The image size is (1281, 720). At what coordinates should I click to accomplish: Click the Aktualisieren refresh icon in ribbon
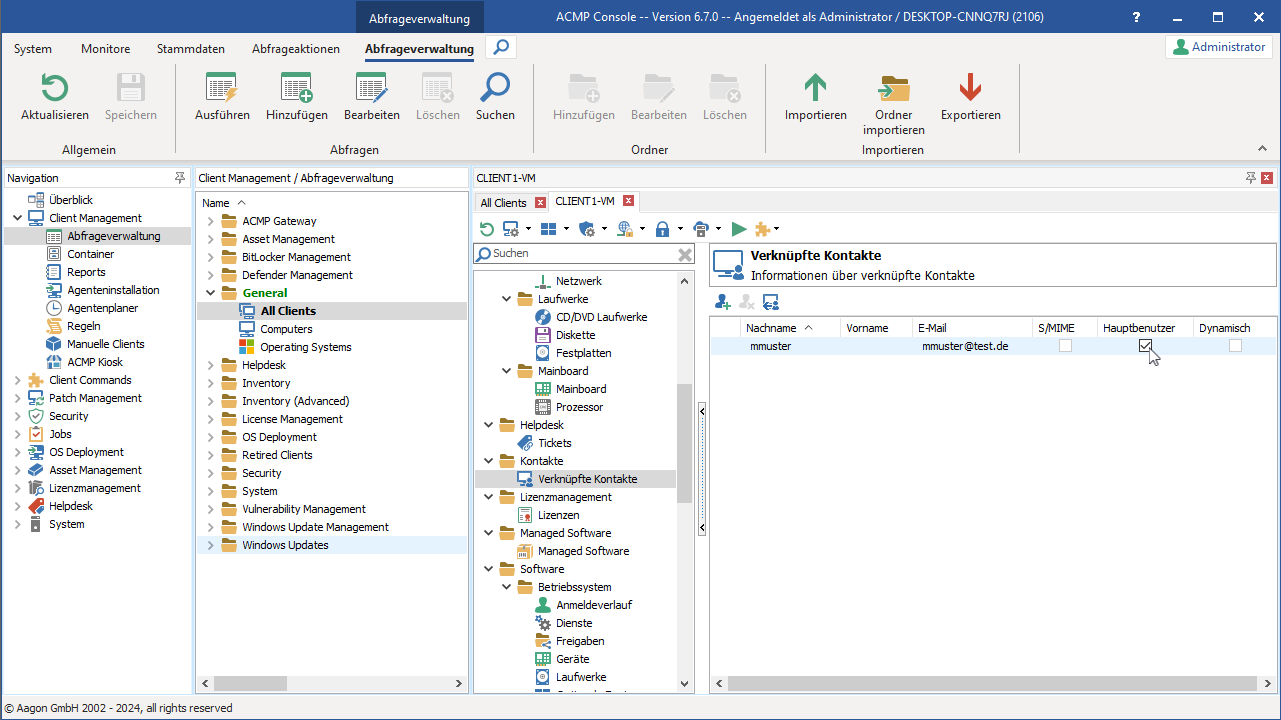pyautogui.click(x=54, y=89)
